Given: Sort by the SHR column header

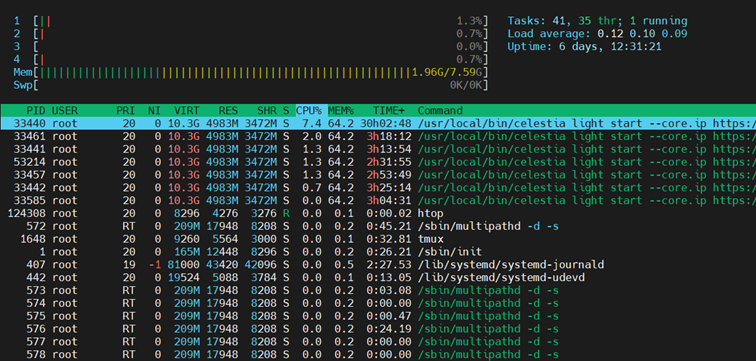Looking at the screenshot, I should click(x=267, y=110).
